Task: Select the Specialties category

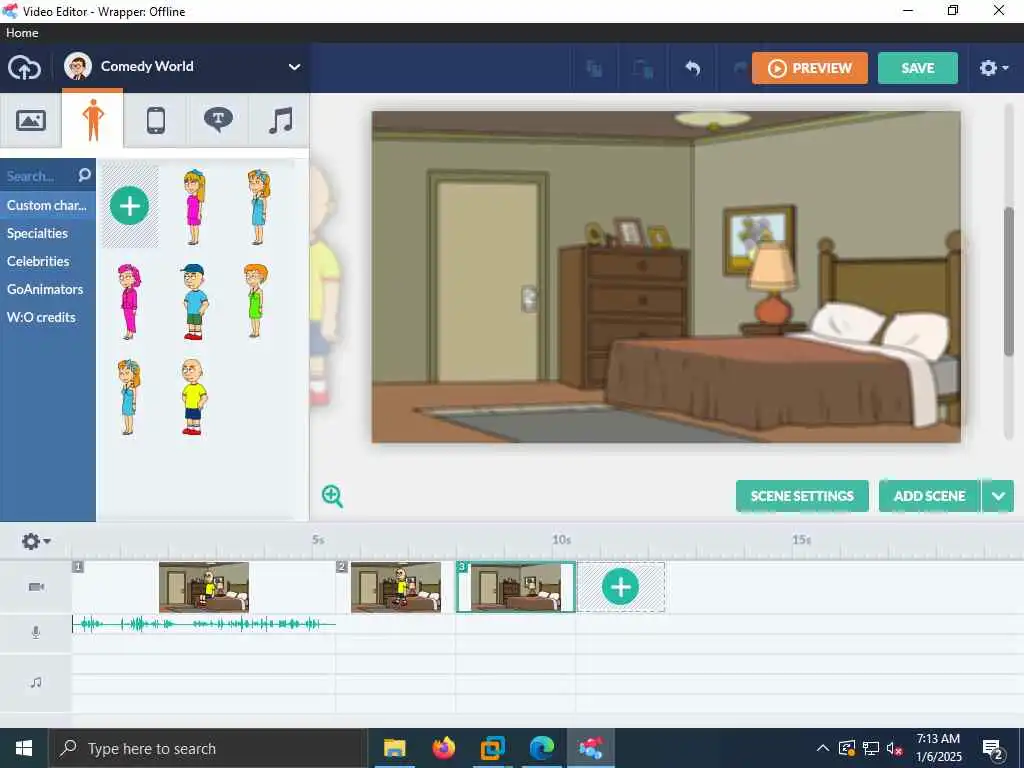Action: (37, 233)
